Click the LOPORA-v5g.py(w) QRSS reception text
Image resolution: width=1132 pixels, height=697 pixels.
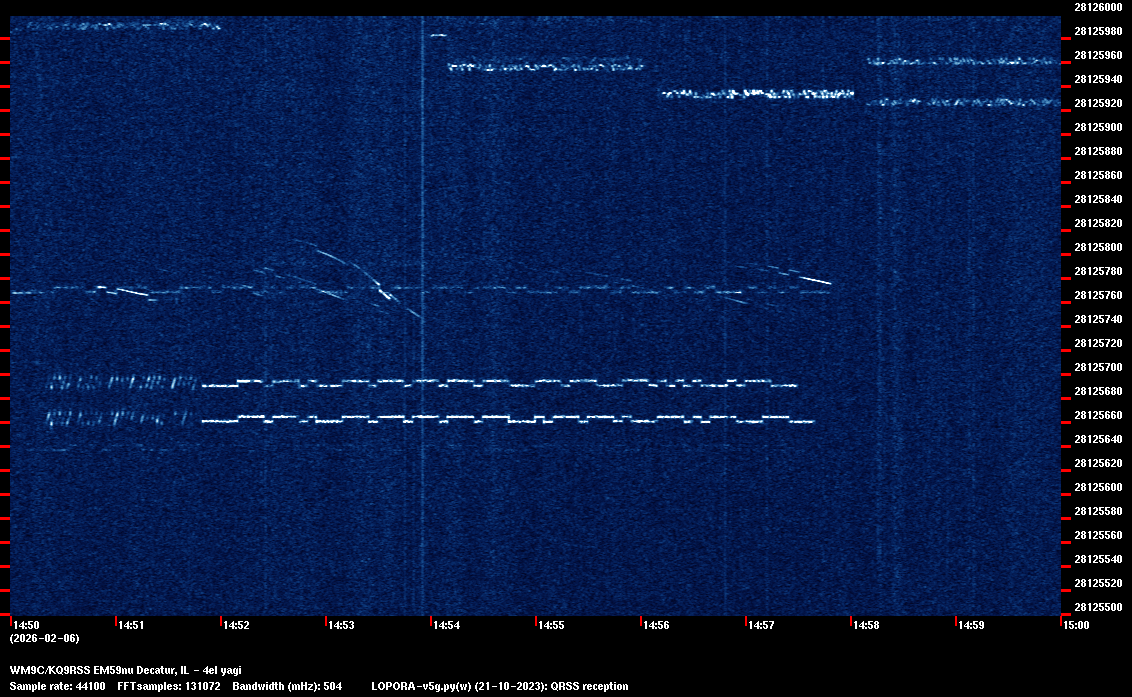pos(499,686)
